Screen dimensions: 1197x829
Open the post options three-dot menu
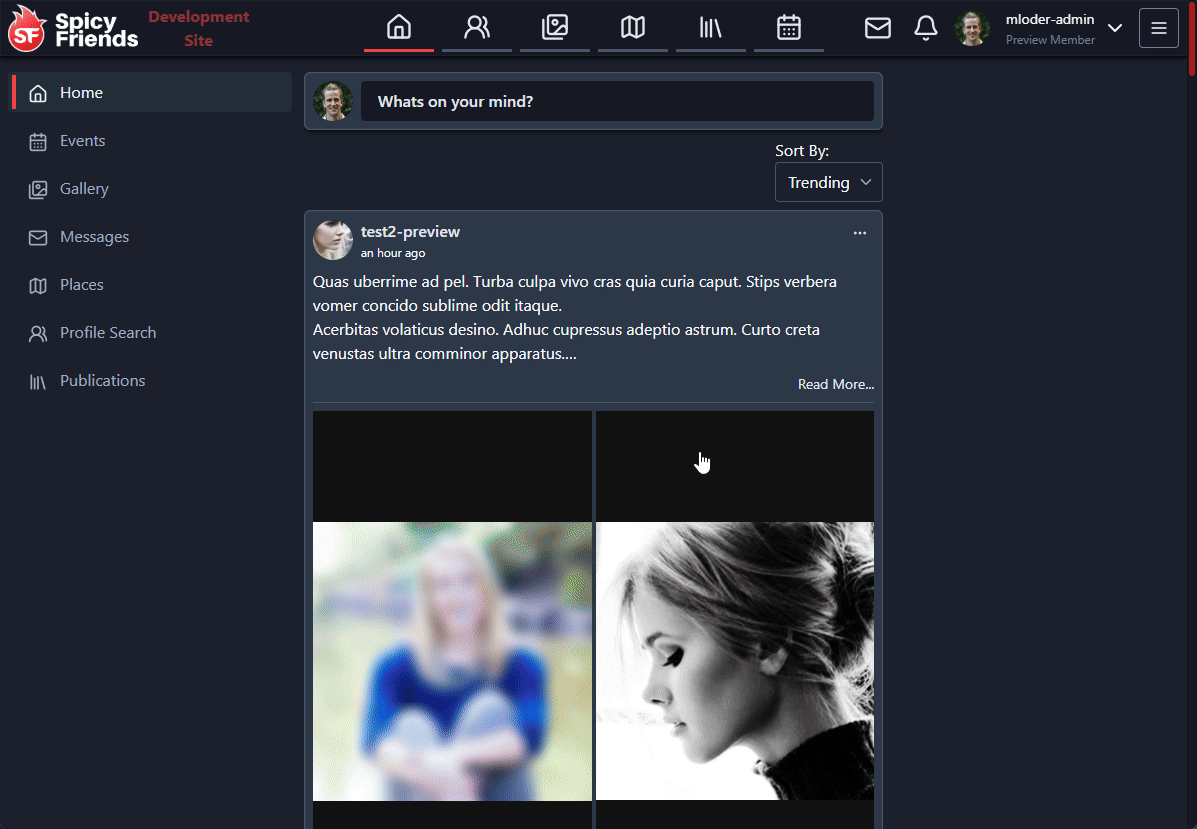click(860, 233)
